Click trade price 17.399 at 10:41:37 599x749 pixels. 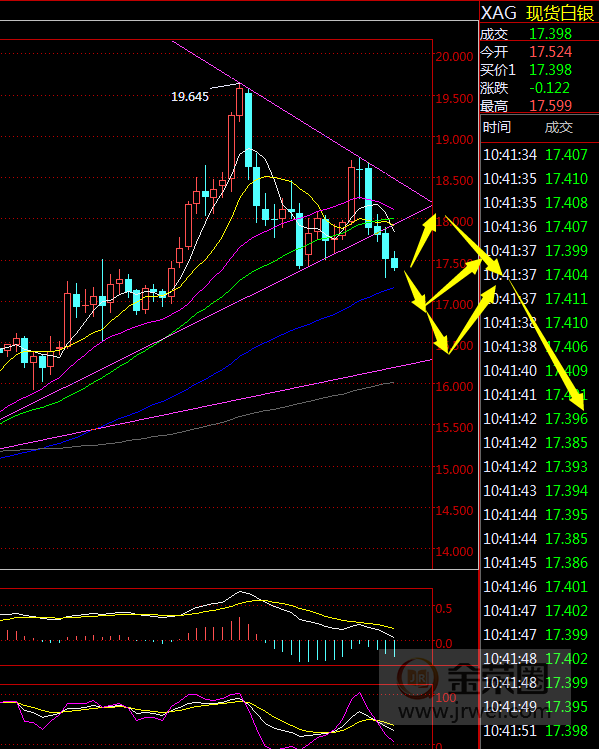coord(567,250)
